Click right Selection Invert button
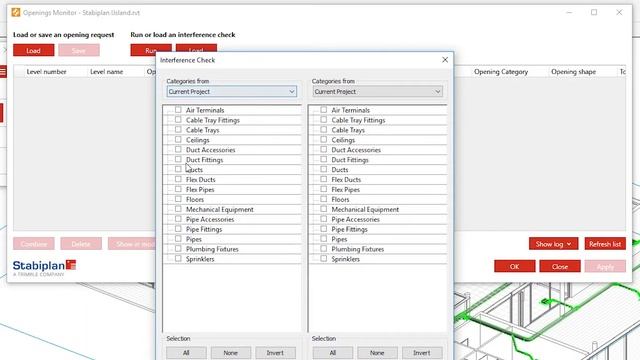The image size is (640, 360). click(x=422, y=353)
